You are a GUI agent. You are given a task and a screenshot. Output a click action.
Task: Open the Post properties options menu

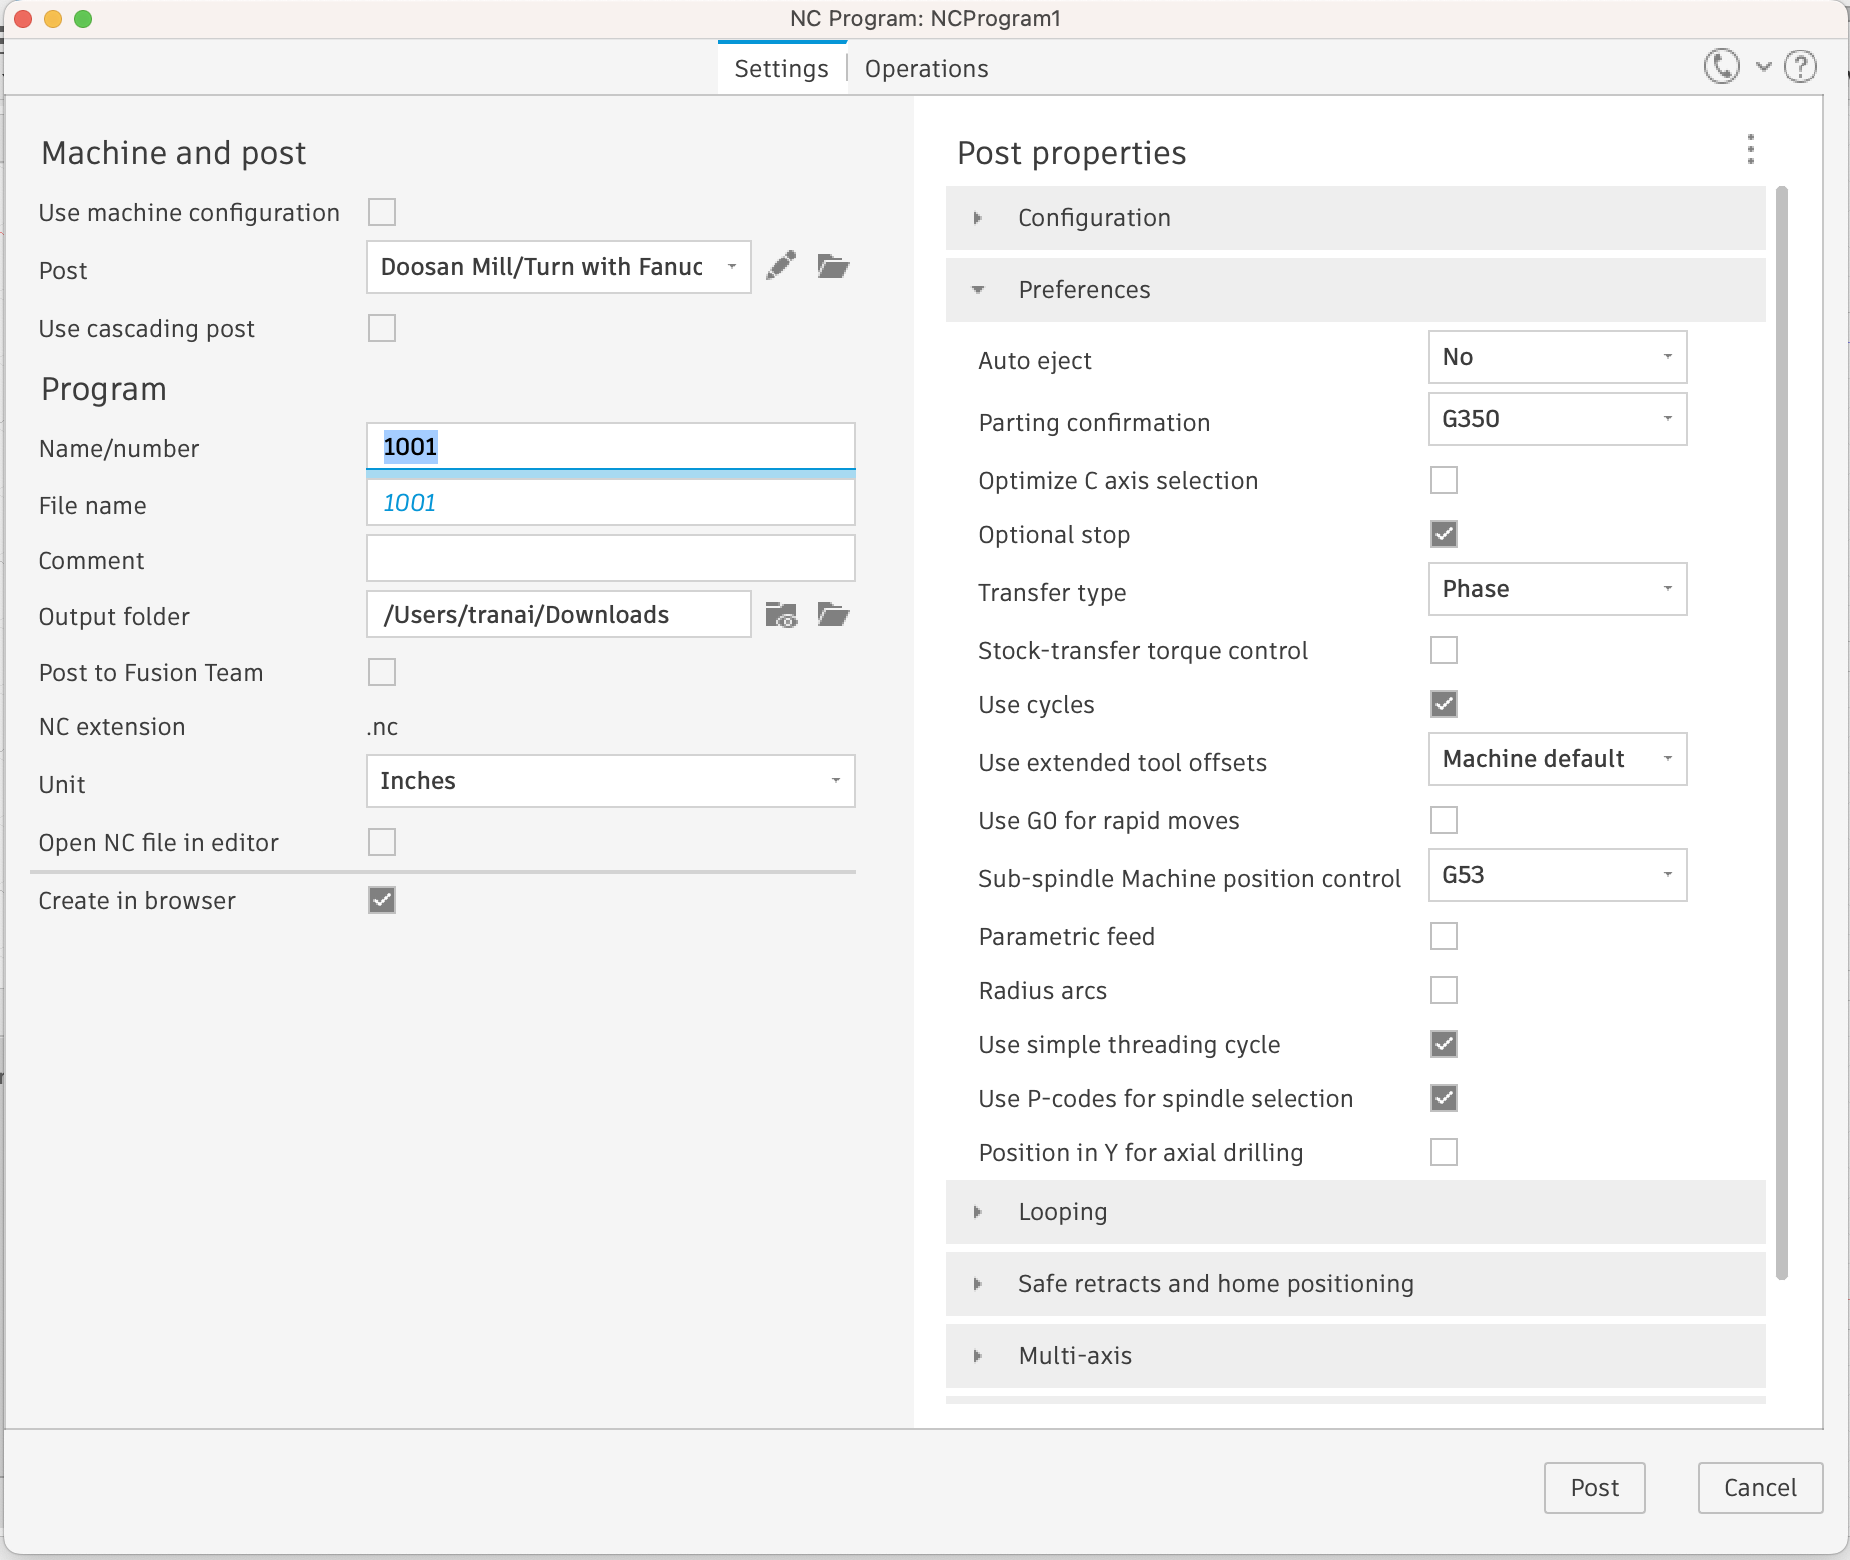(1751, 150)
